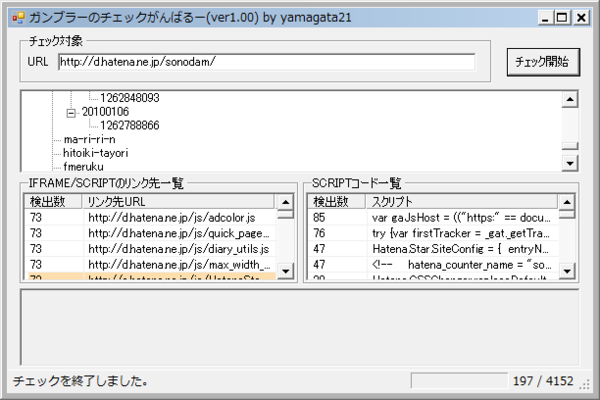Select the Hatena.Star.SiteConfig script row
Viewport: 600px width, 400px height.
pos(433,249)
